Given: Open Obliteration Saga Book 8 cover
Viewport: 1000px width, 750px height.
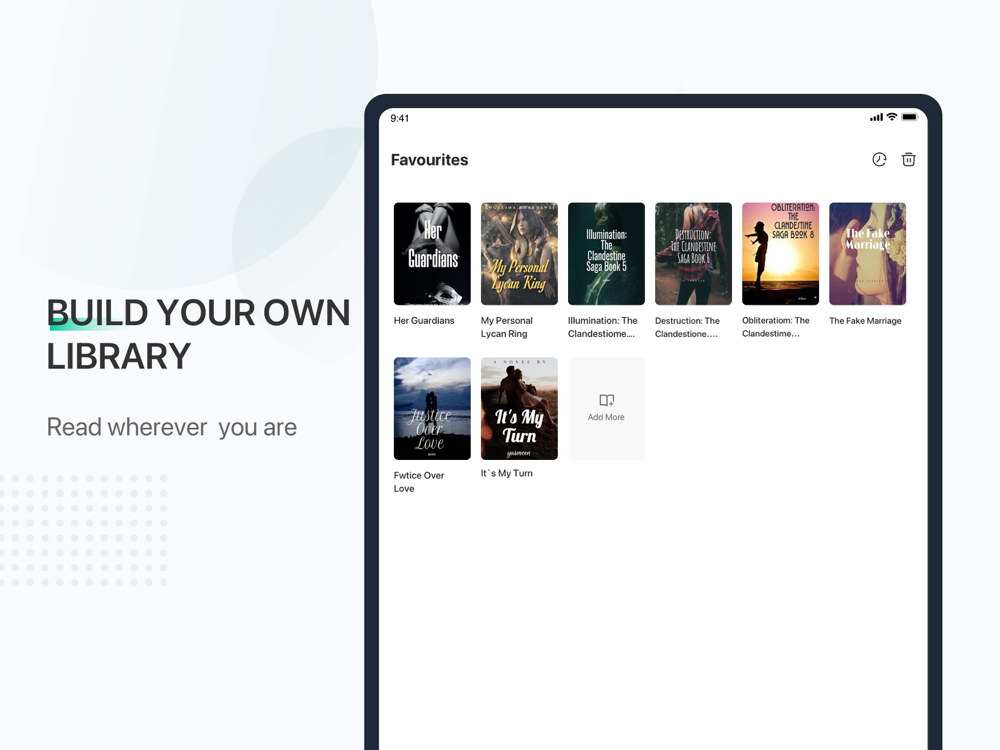Looking at the screenshot, I should (x=781, y=254).
